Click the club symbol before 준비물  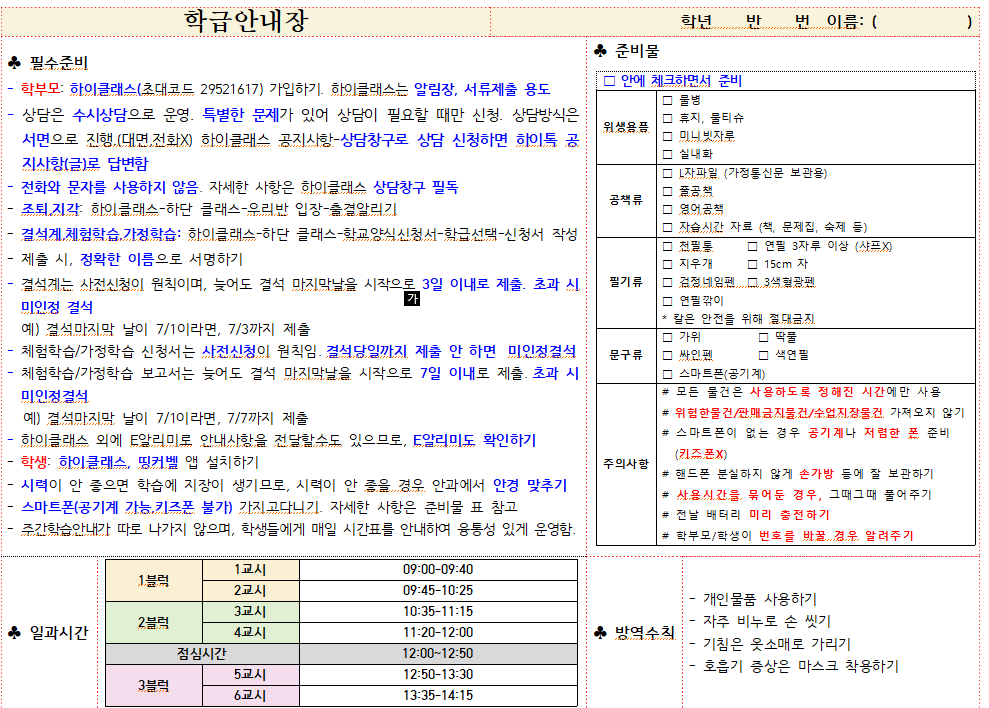[600, 51]
